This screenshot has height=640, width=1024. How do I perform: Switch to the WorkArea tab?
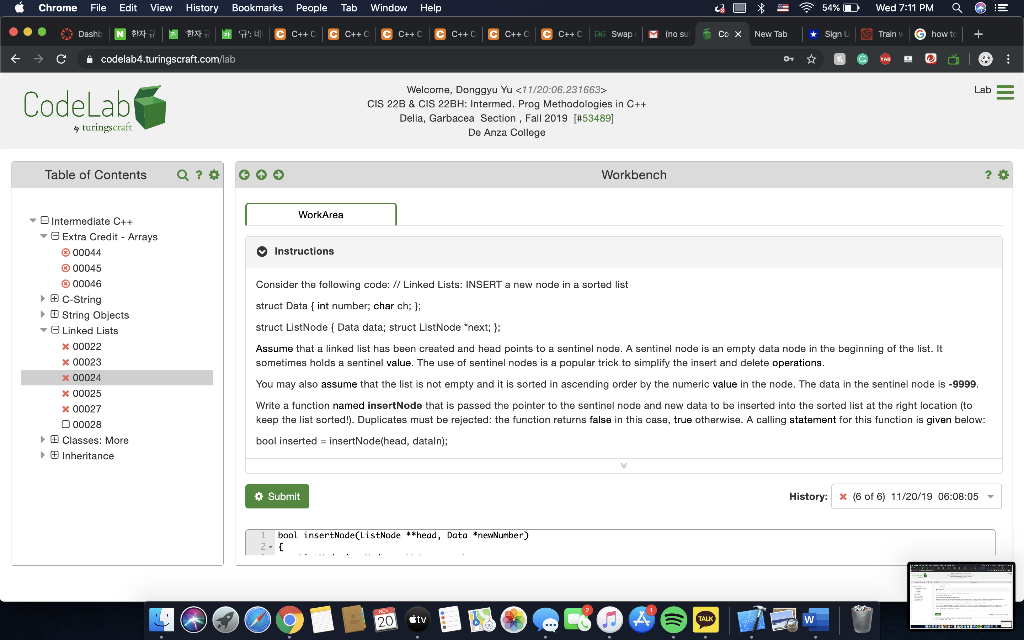click(x=320, y=214)
